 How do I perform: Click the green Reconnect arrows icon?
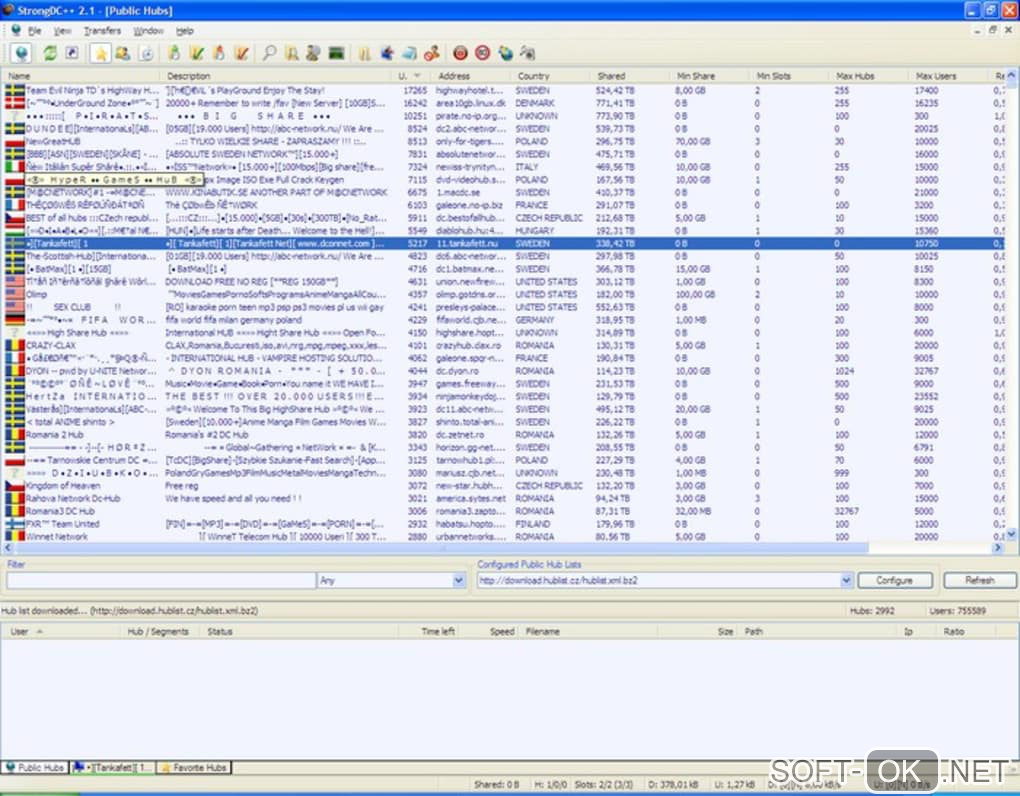click(48, 53)
